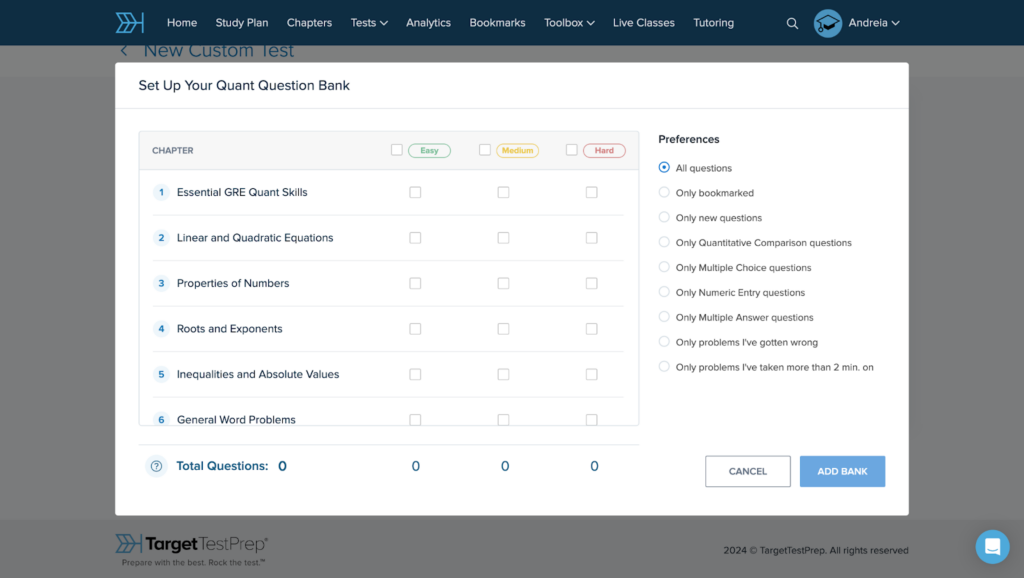Click the TTP logo in the navigation bar
Viewport: 1024px width, 578px height.
click(129, 21)
